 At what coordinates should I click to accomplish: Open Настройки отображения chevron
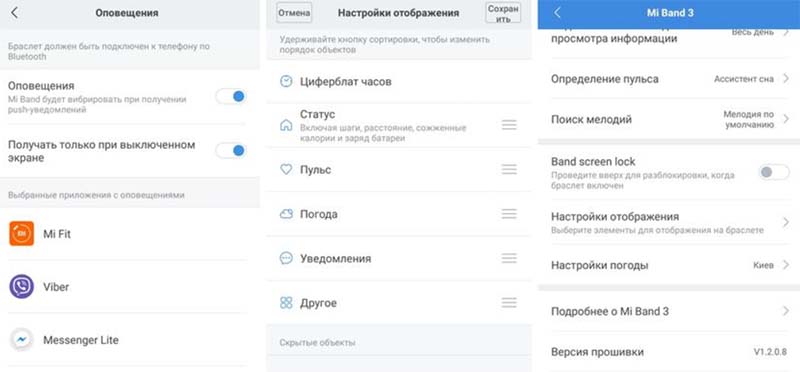pyautogui.click(x=786, y=222)
